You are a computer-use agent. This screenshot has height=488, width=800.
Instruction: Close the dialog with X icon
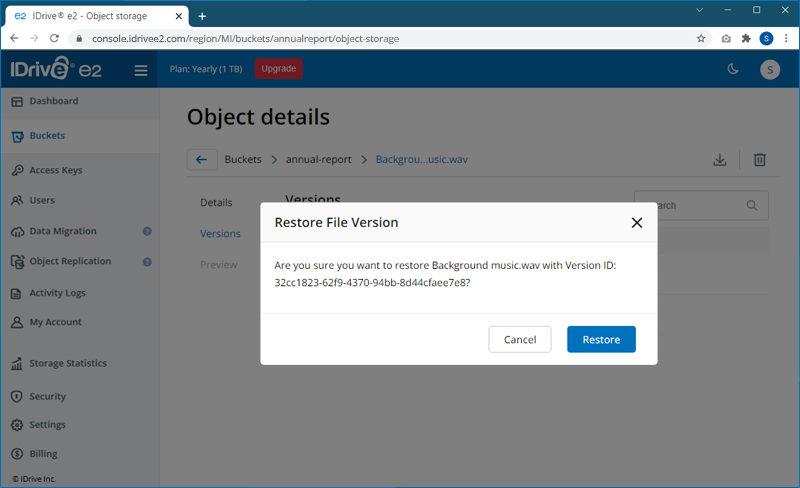pyautogui.click(x=637, y=223)
